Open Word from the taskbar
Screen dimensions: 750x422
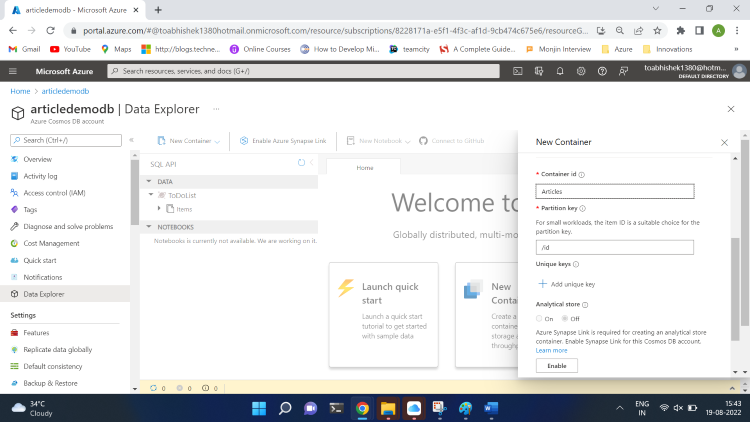point(491,409)
